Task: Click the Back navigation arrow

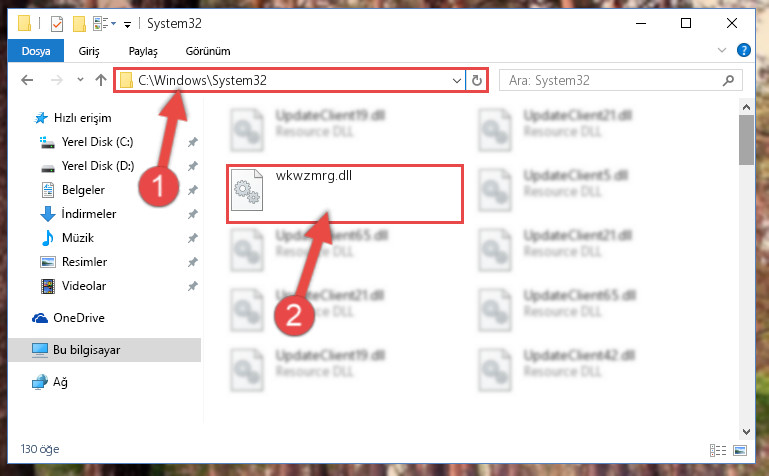Action: pyautogui.click(x=27, y=80)
